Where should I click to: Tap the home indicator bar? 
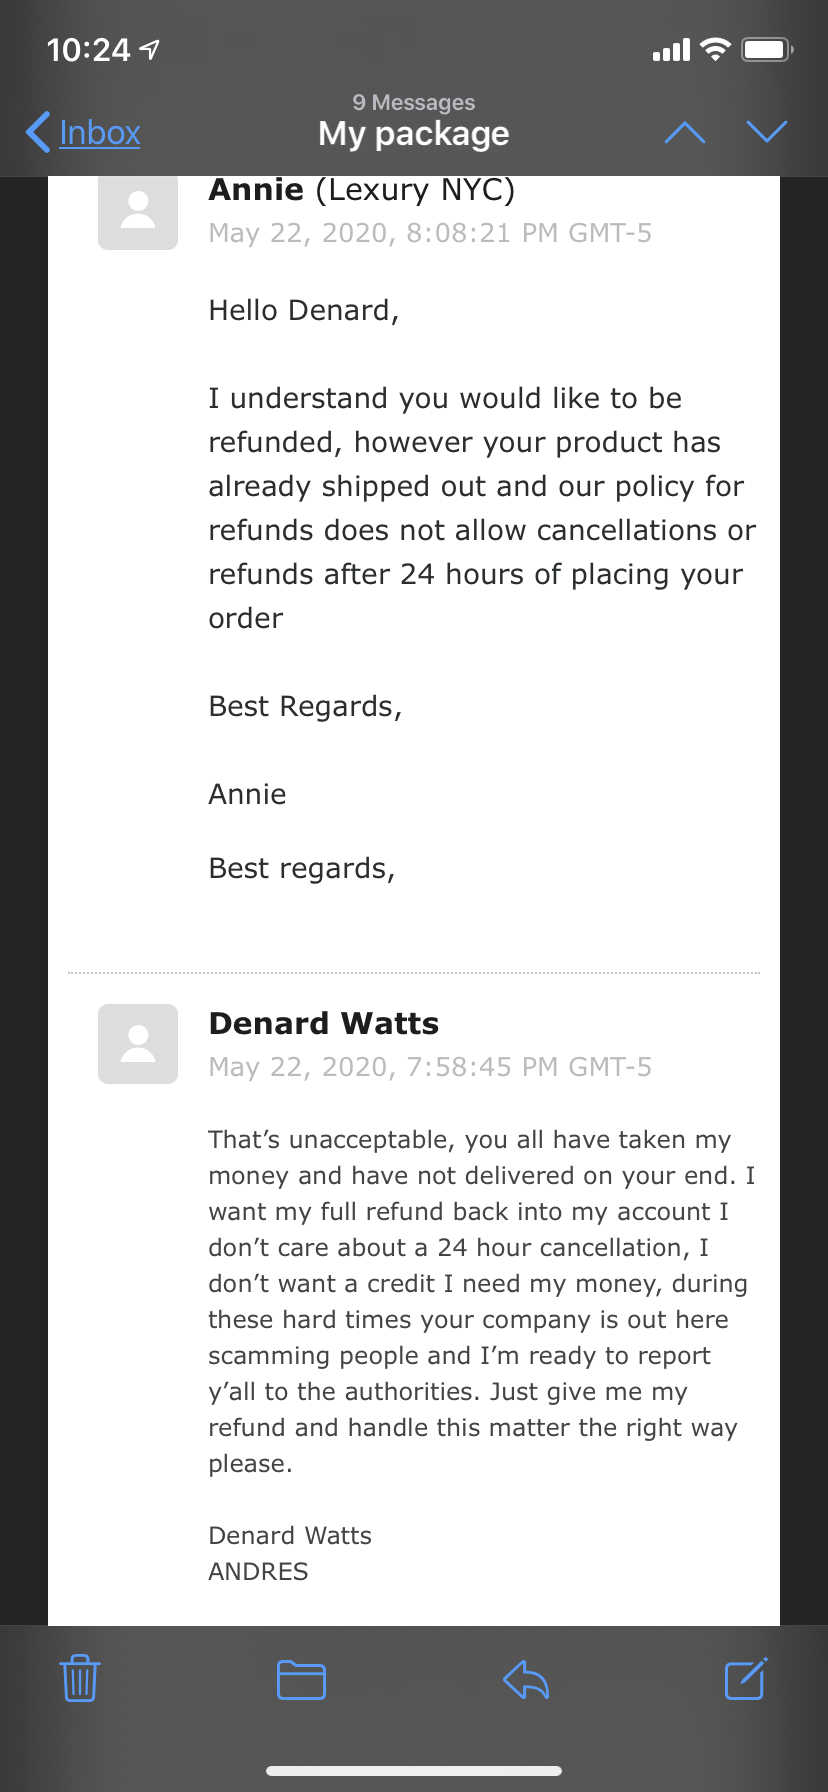(x=414, y=1770)
